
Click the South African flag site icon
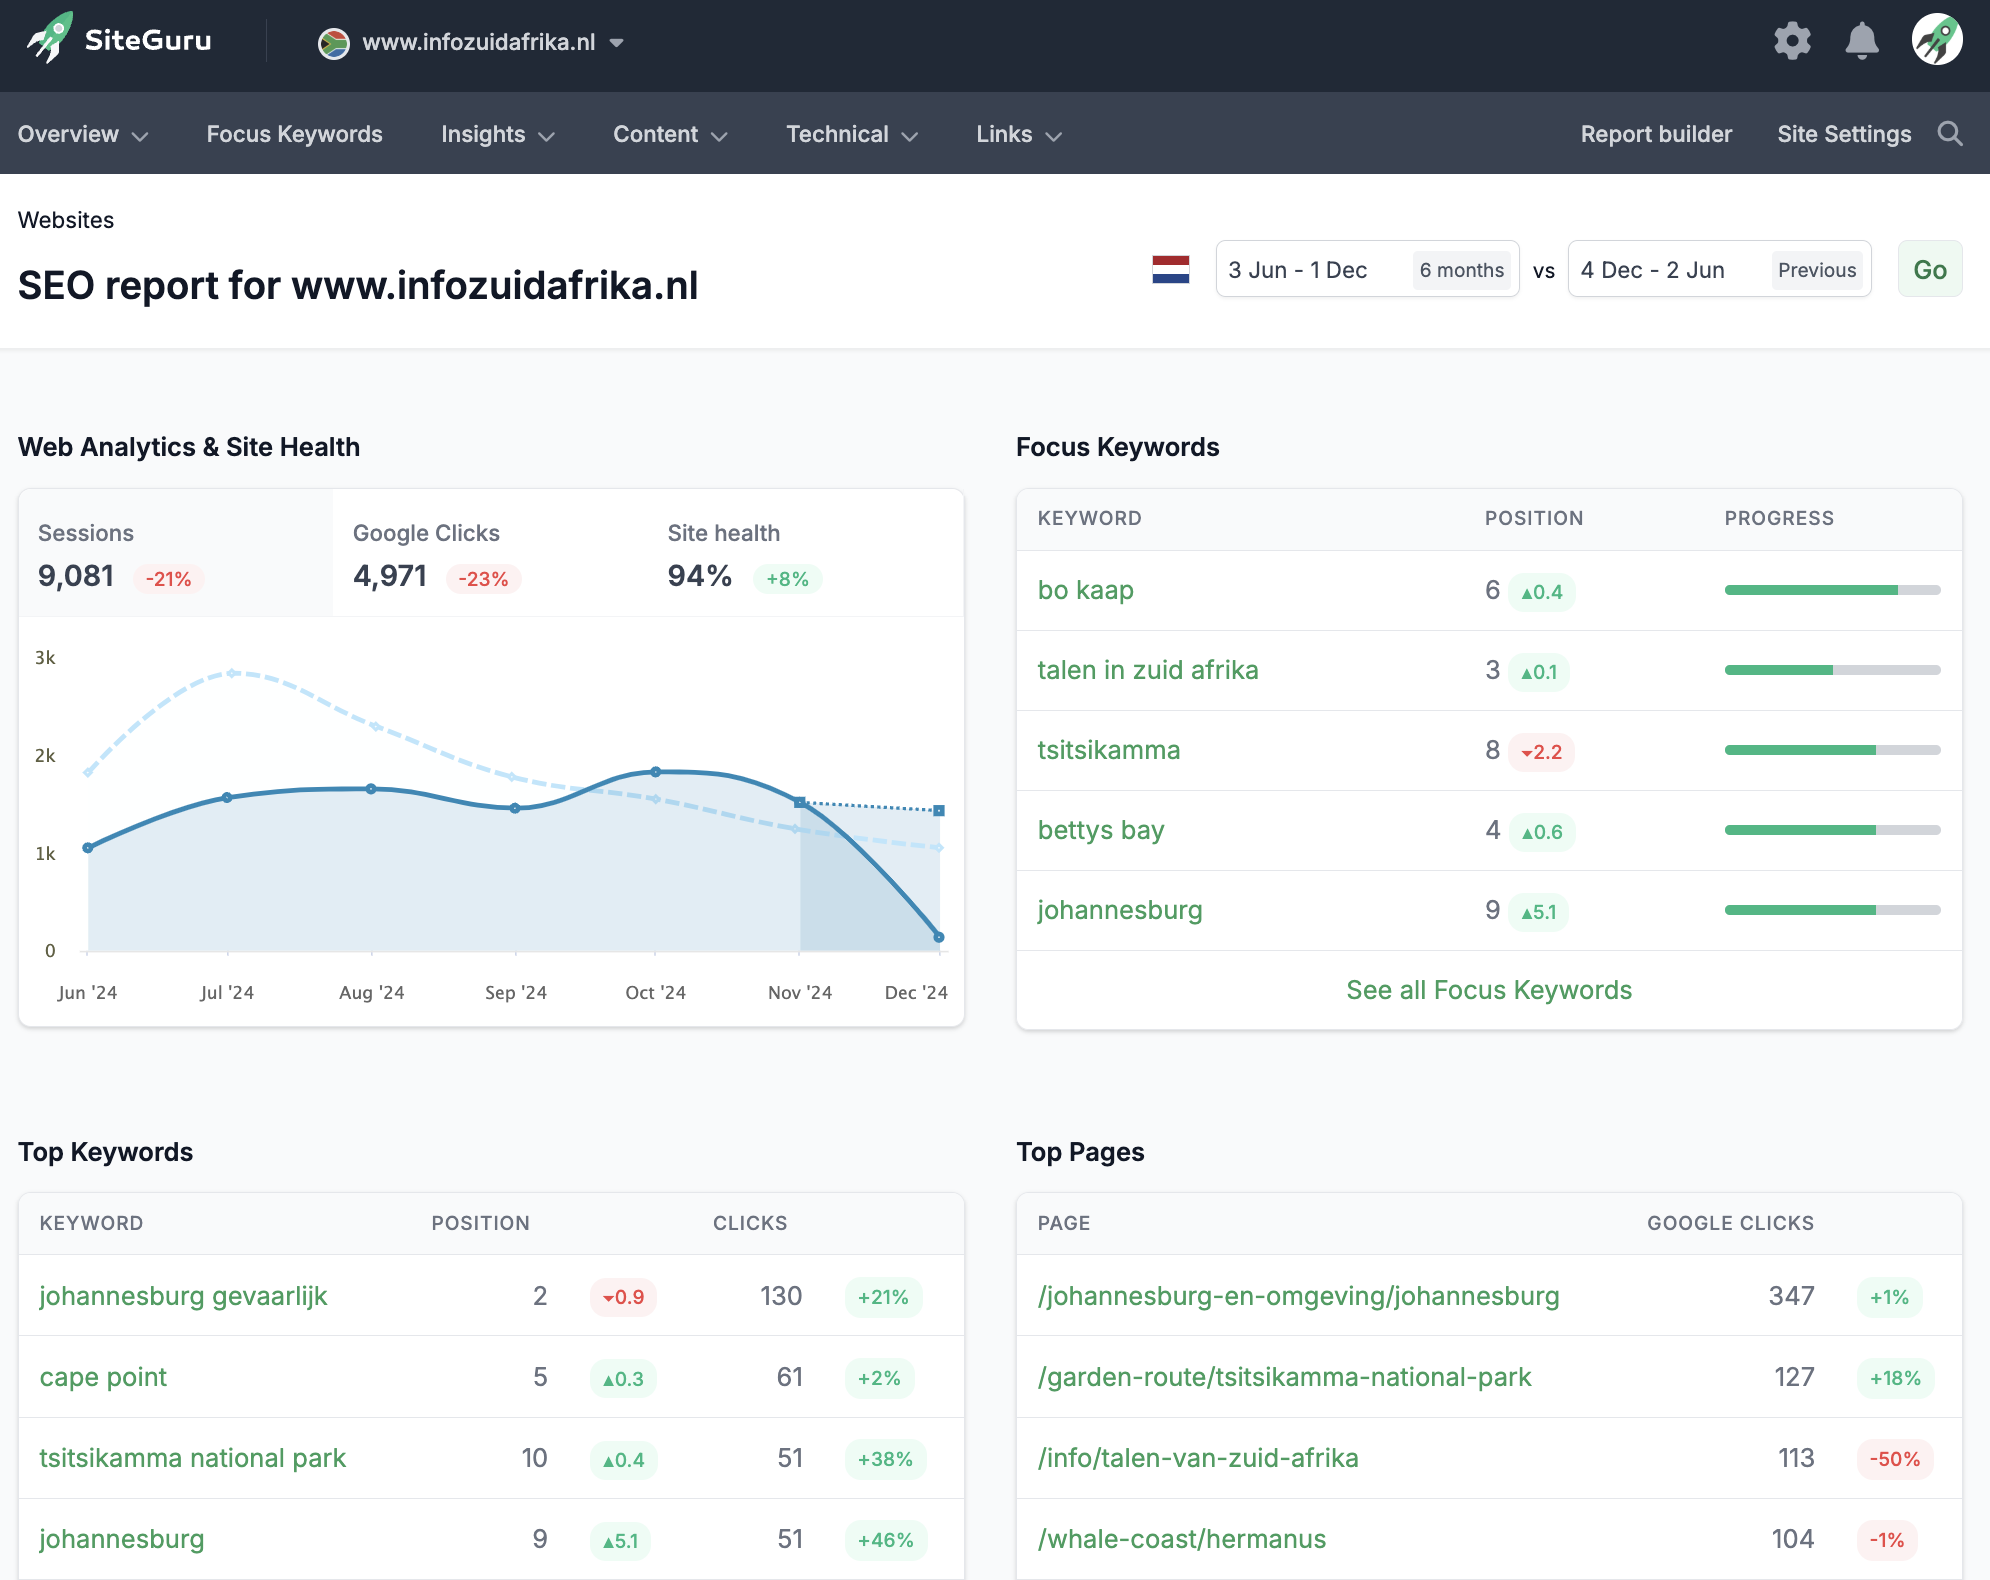(333, 42)
